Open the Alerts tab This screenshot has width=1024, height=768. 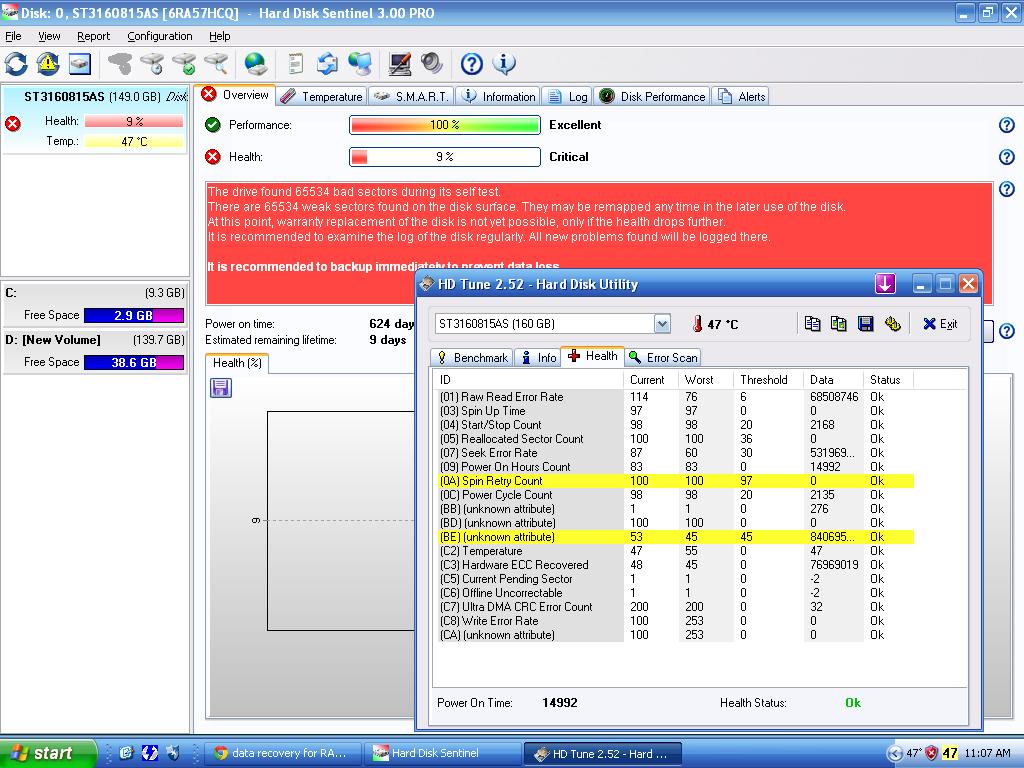coord(741,97)
